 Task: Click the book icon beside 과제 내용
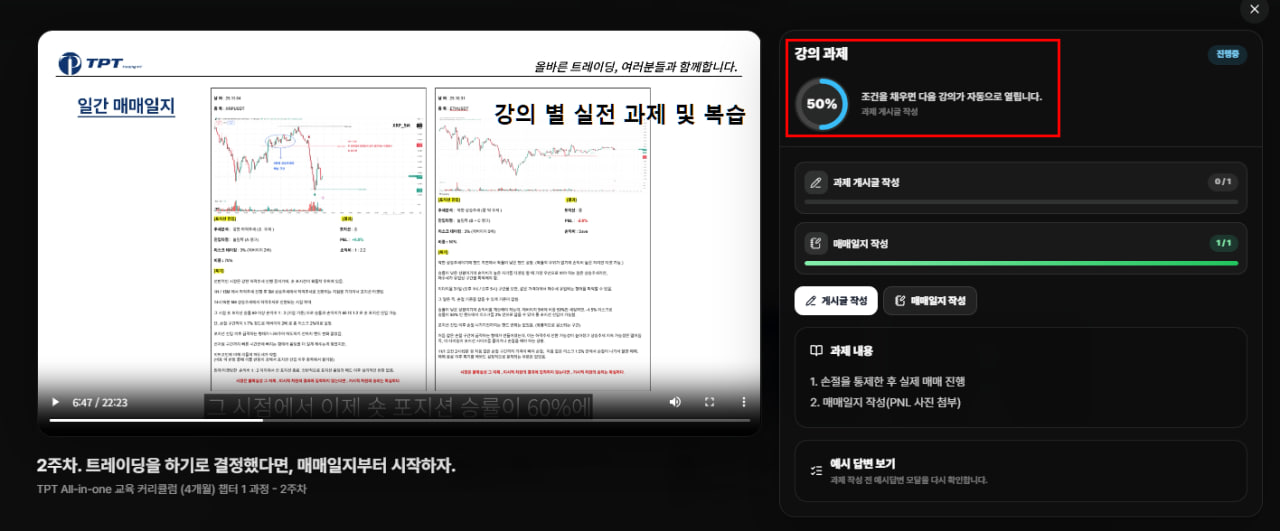coord(816,351)
